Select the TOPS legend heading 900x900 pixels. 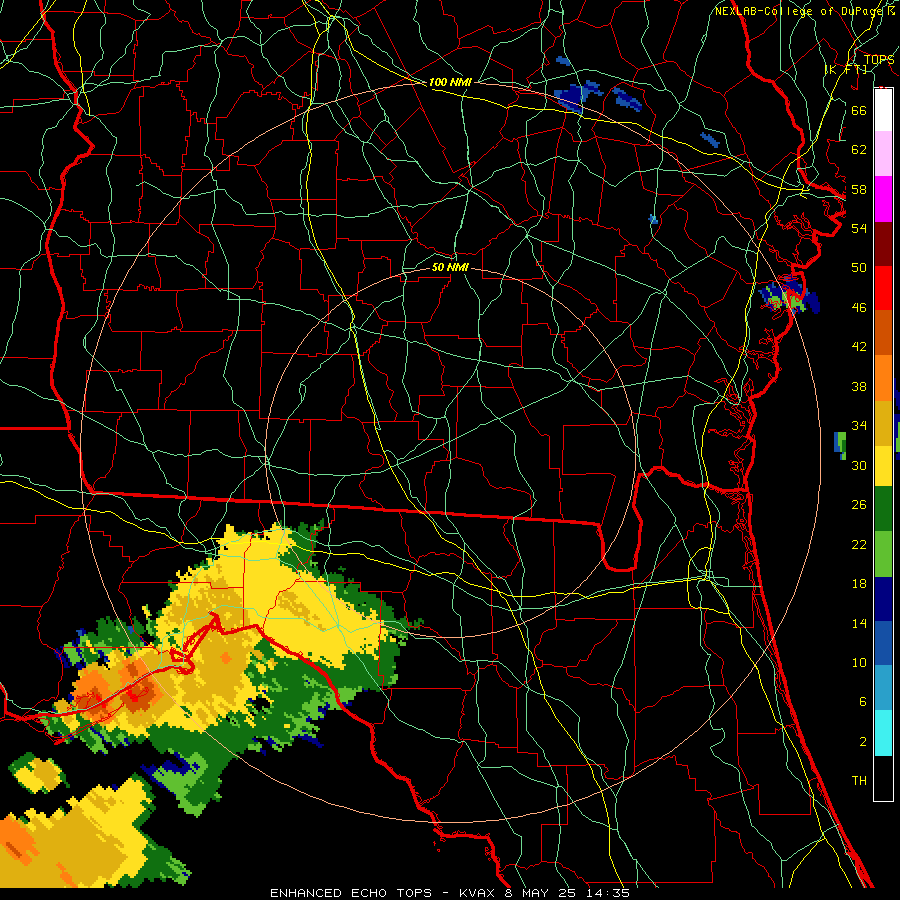[879, 59]
